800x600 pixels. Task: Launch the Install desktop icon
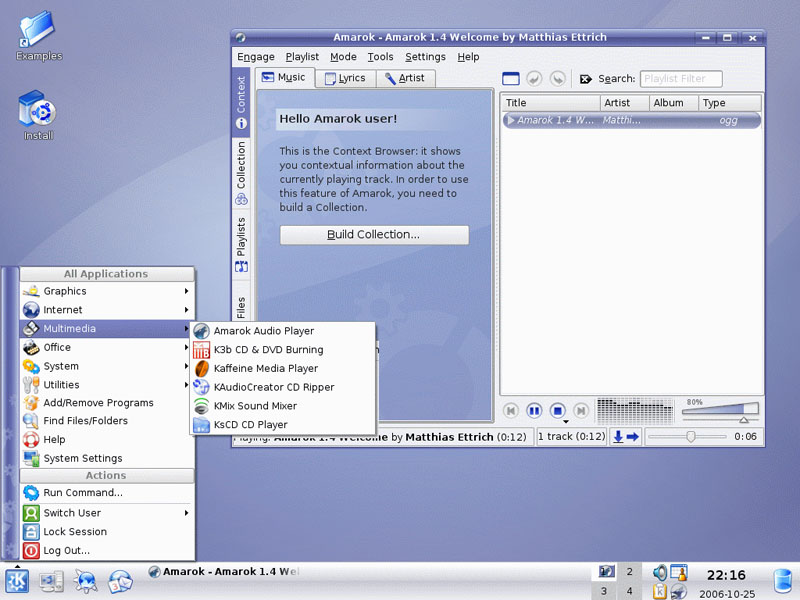coord(38,115)
